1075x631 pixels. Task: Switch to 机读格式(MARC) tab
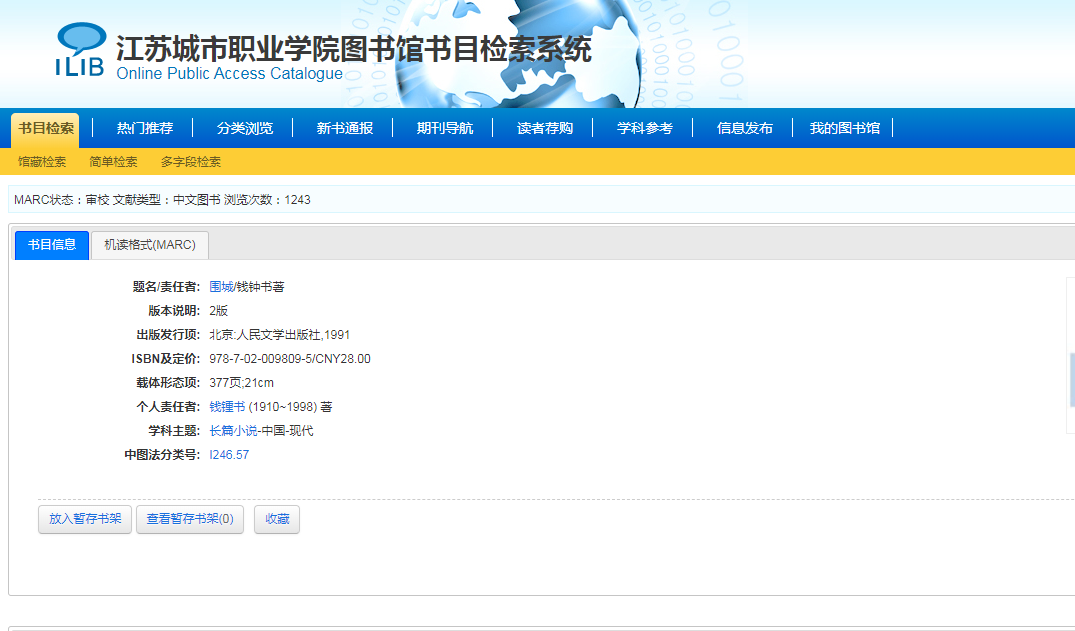[x=150, y=245]
